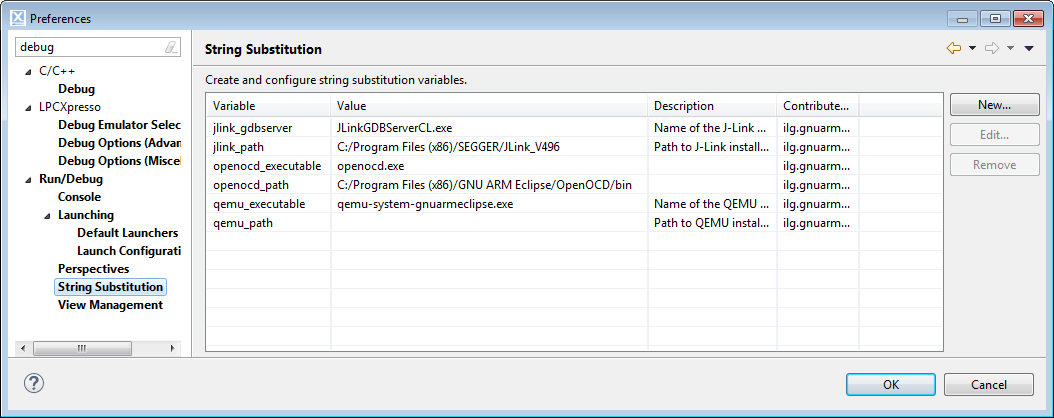Click the New... button

point(994,105)
